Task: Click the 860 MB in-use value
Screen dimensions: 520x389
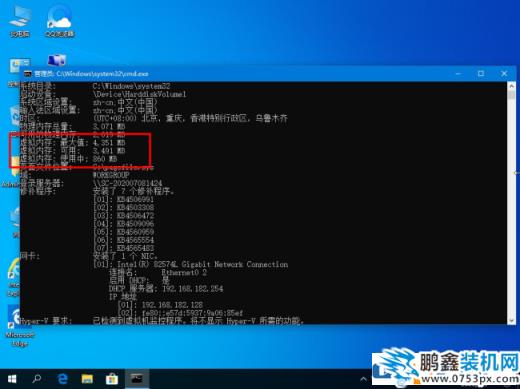Action: pos(105,159)
